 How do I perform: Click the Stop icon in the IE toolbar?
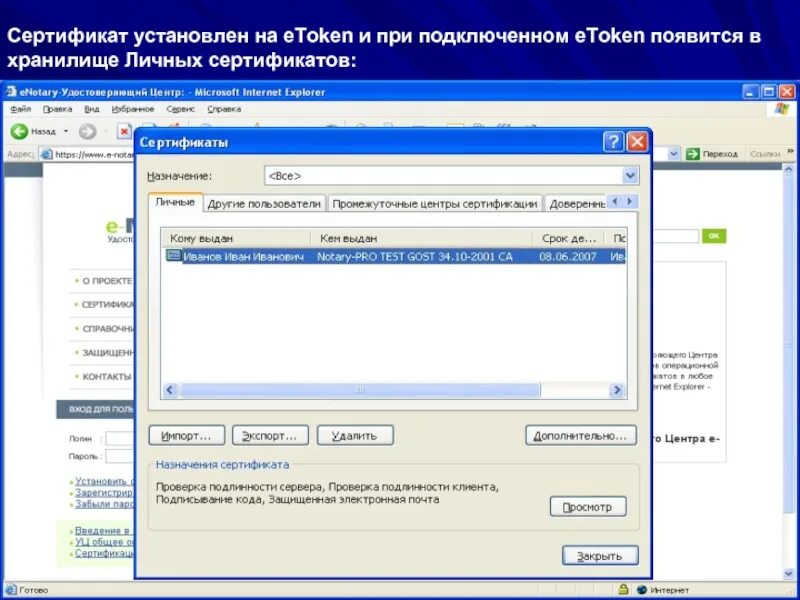click(x=124, y=132)
